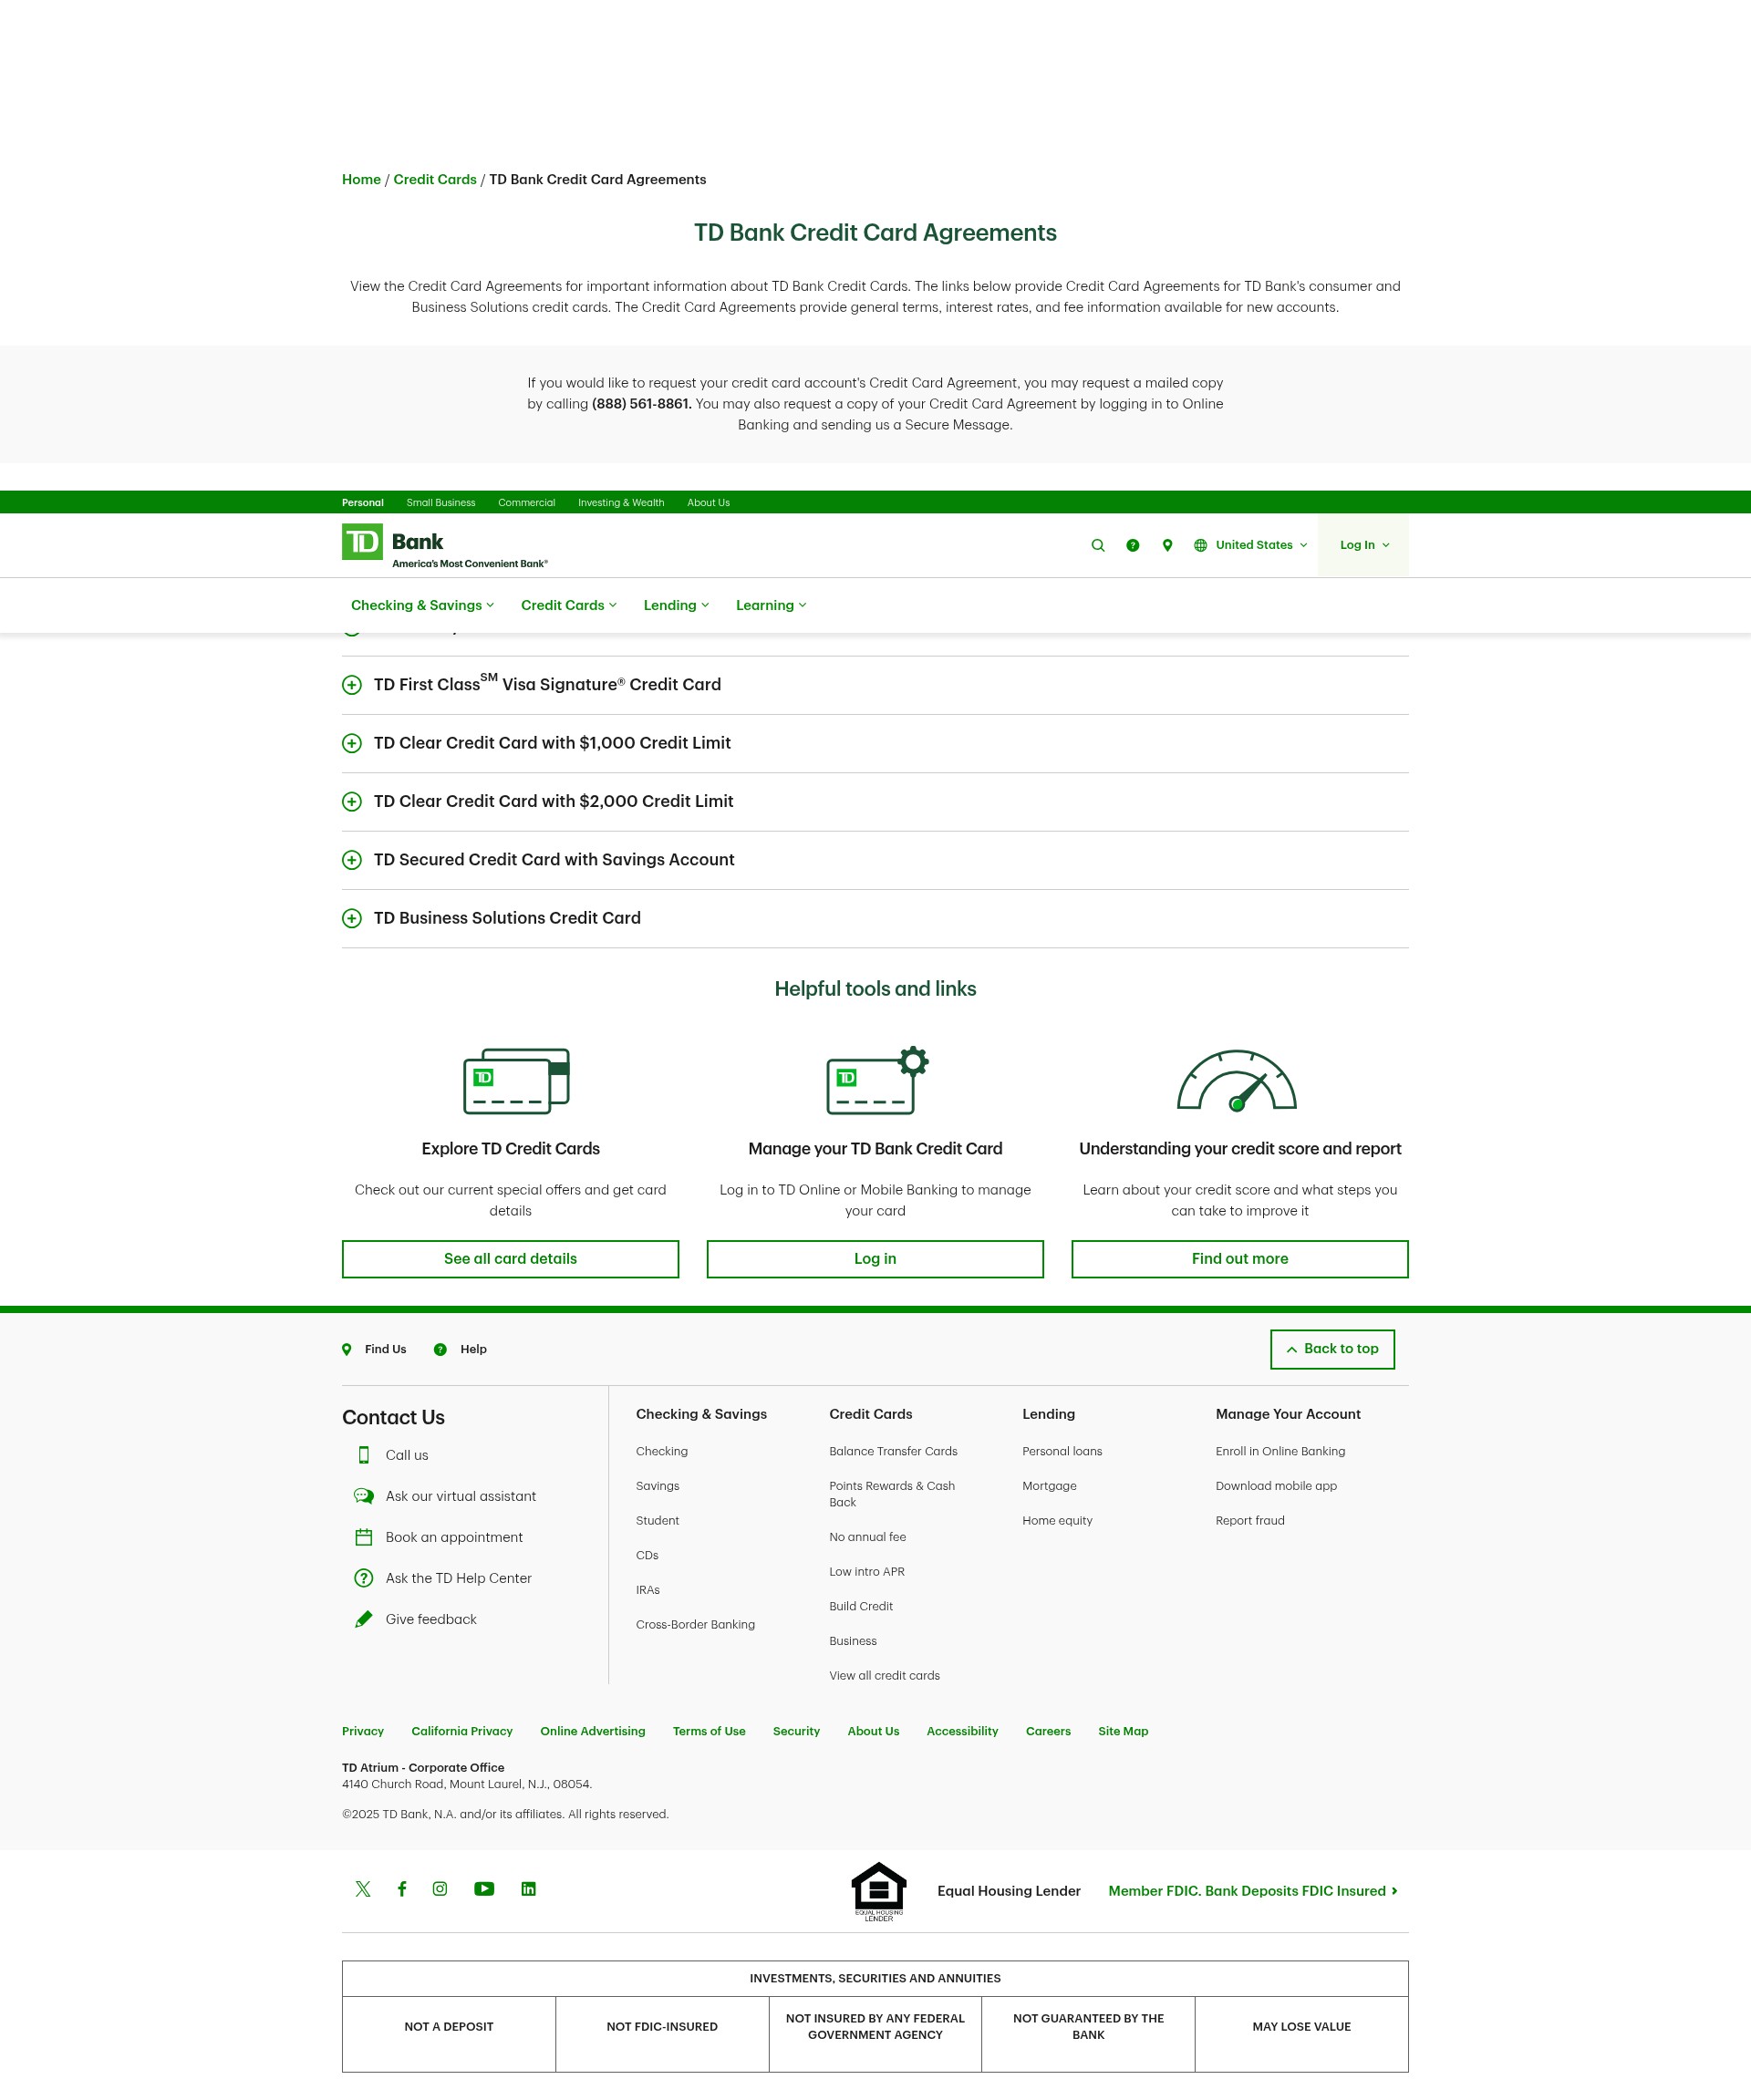The width and height of the screenshot is (1751, 2100).
Task: Click the Find Us pin icon in footer
Action: (347, 1349)
